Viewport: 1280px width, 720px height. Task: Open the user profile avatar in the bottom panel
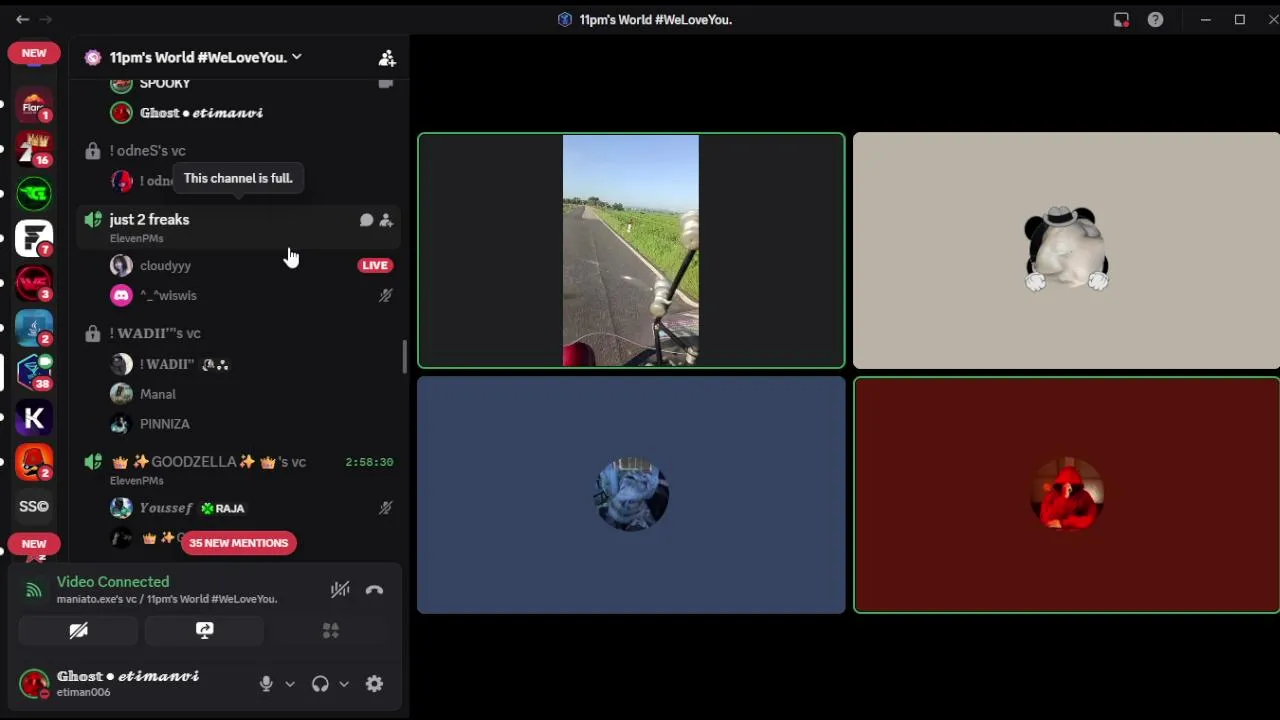tap(34, 684)
